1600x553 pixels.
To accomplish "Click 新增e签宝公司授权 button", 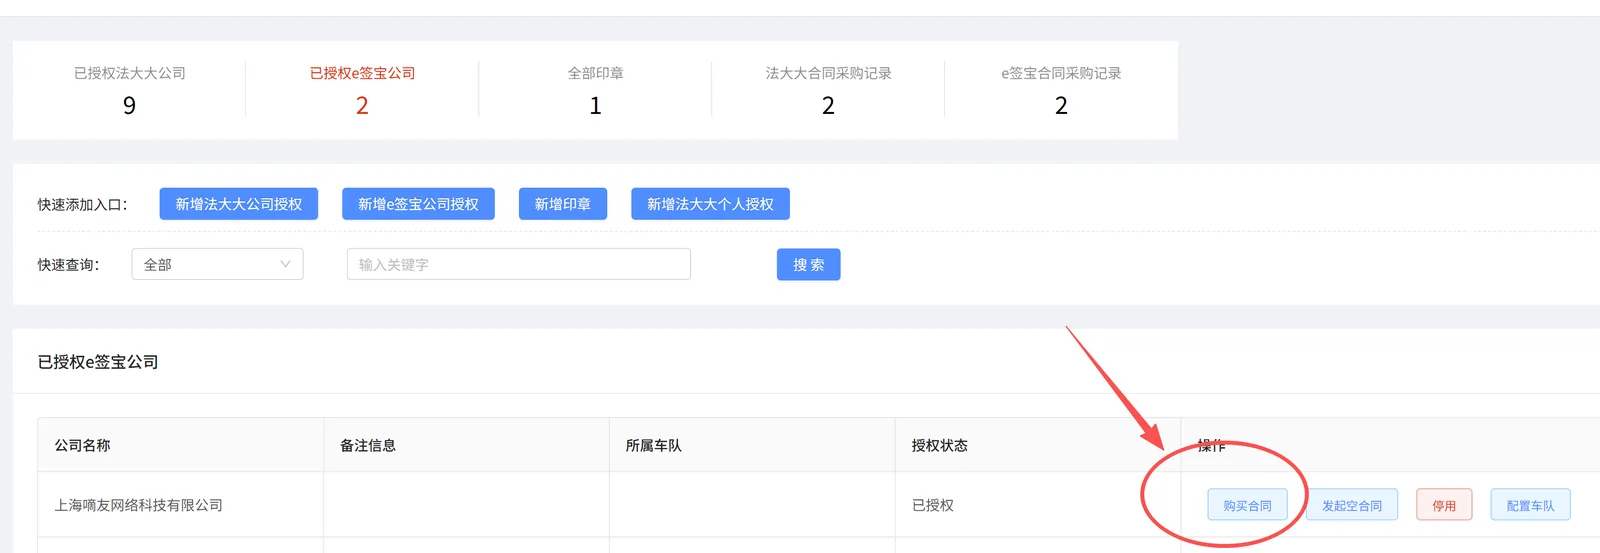I will pyautogui.click(x=418, y=204).
